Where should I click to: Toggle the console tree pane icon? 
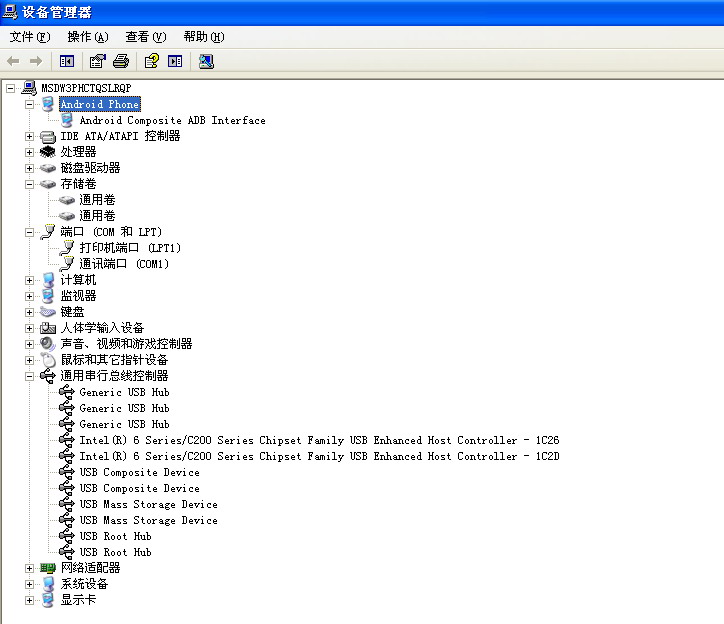(67, 61)
